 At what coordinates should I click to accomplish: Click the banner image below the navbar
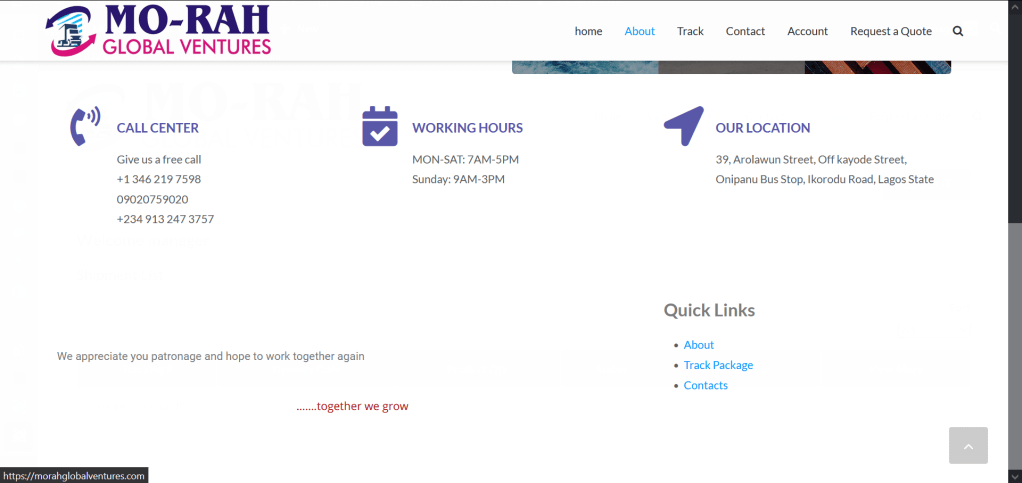coord(731,67)
